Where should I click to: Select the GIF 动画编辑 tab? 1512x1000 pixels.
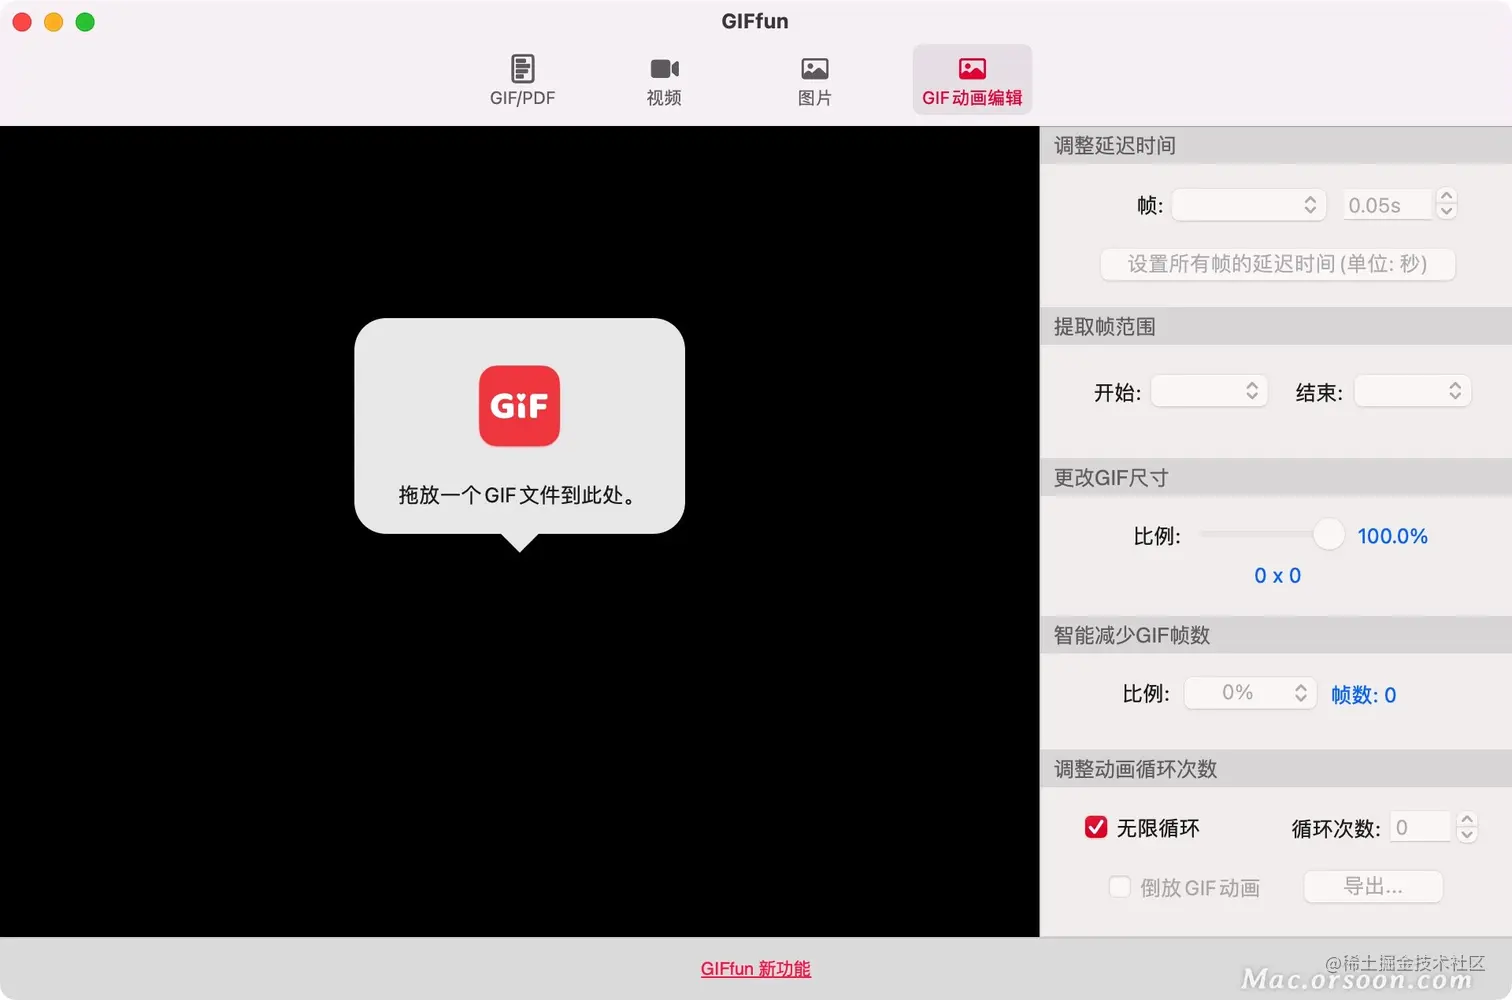tap(972, 80)
